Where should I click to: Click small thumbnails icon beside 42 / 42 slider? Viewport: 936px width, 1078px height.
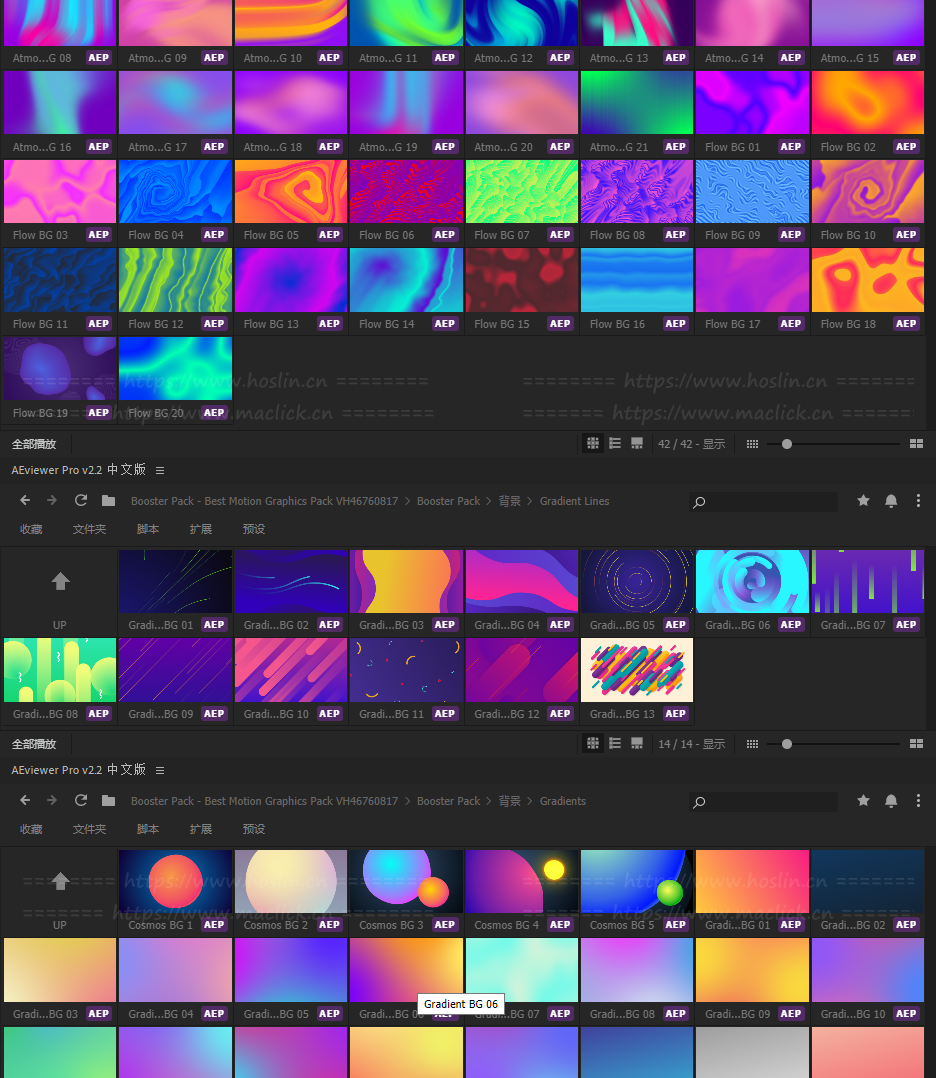[752, 444]
